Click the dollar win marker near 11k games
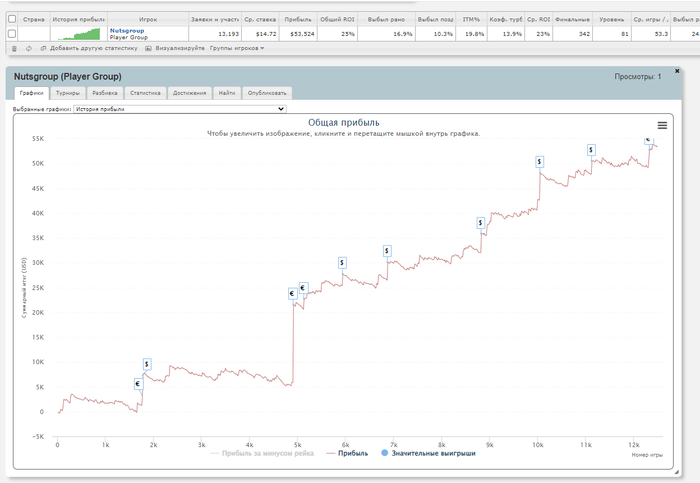This screenshot has width=700, height=483. pos(591,149)
